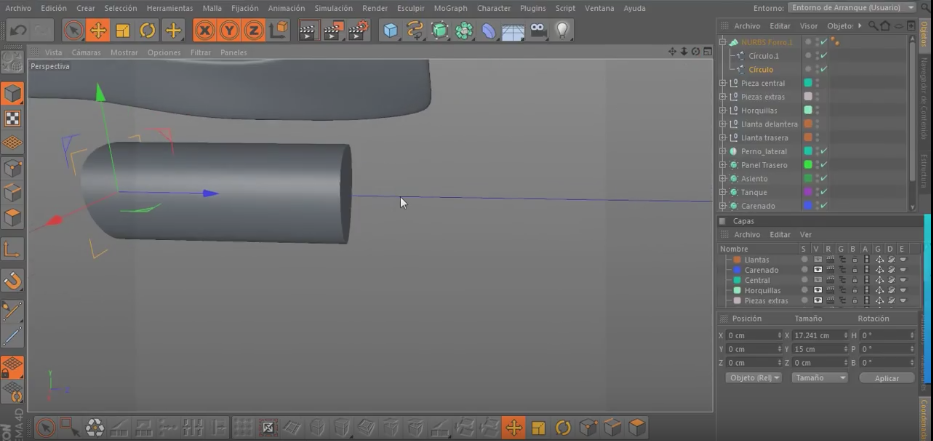933x441 pixels.
Task: Click the Tanque purple layer swatch
Action: (808, 192)
